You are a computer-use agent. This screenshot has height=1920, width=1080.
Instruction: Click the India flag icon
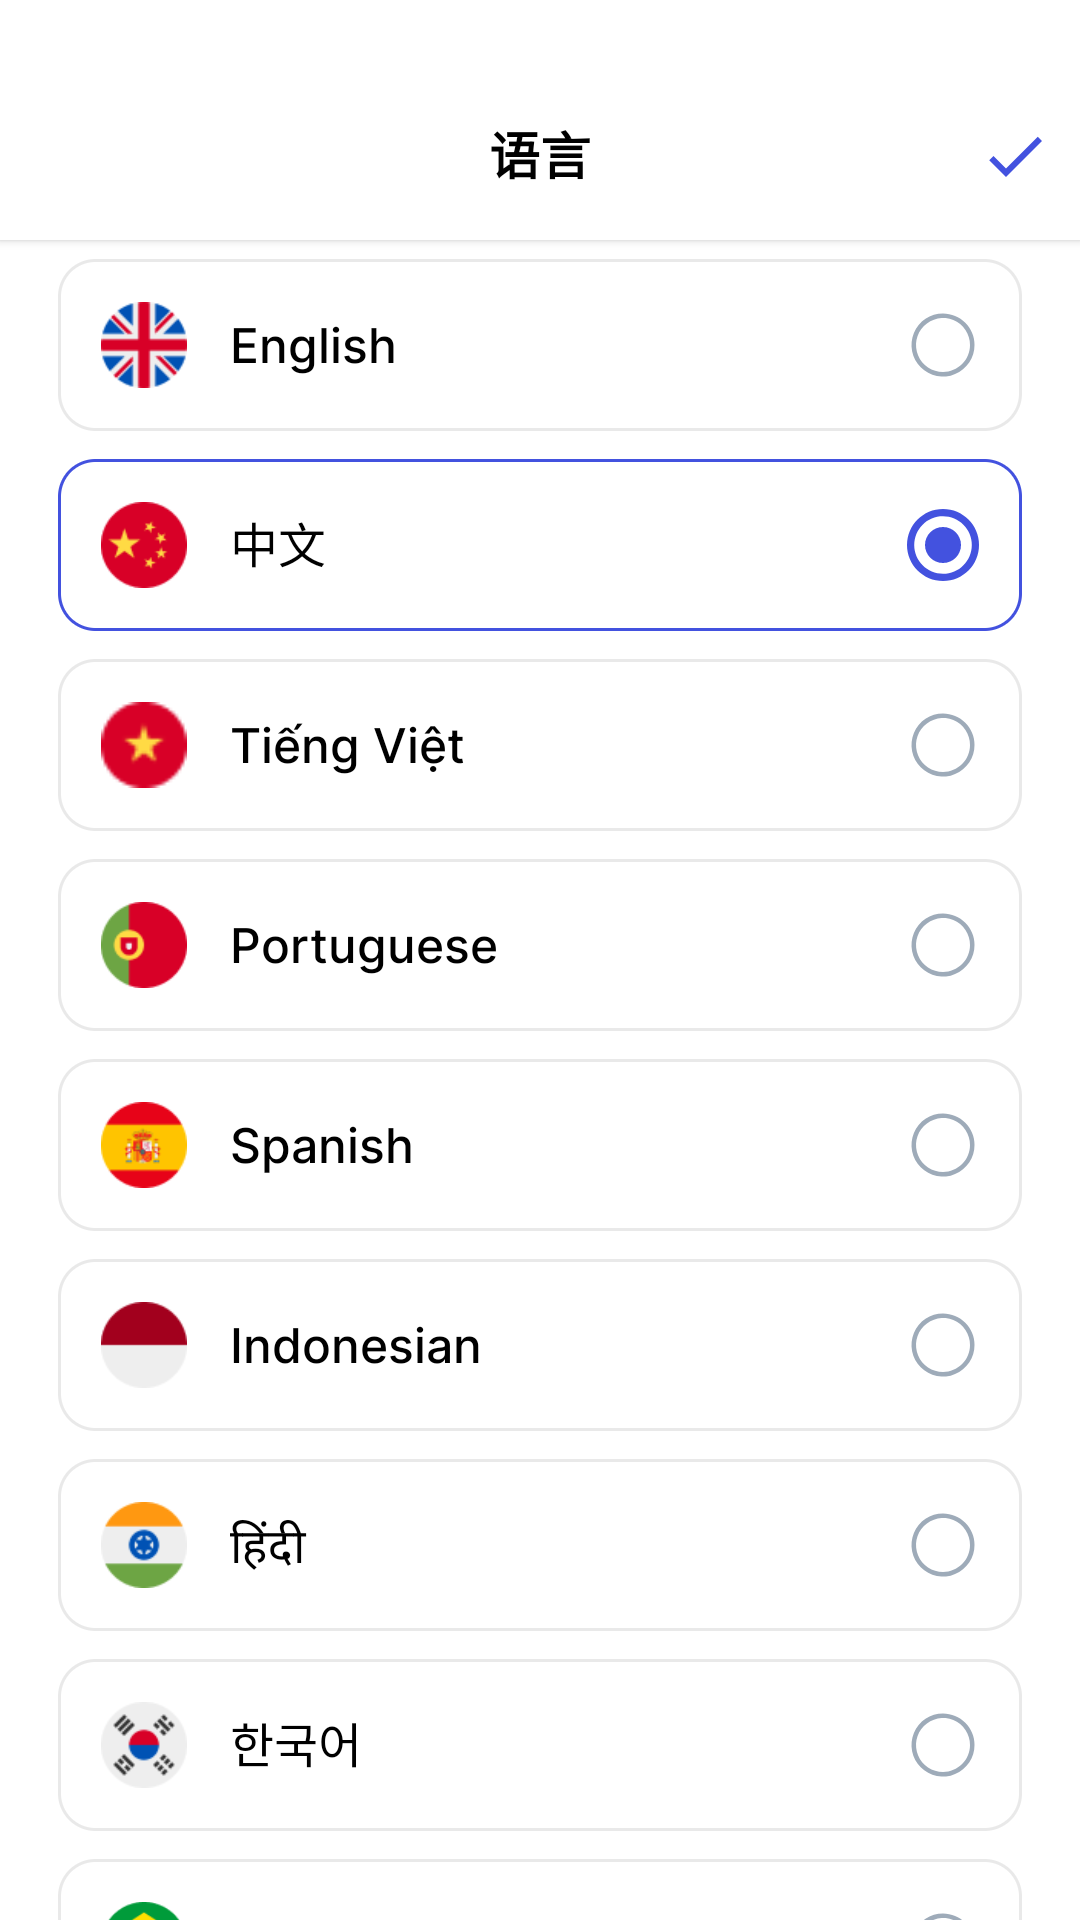point(144,1545)
